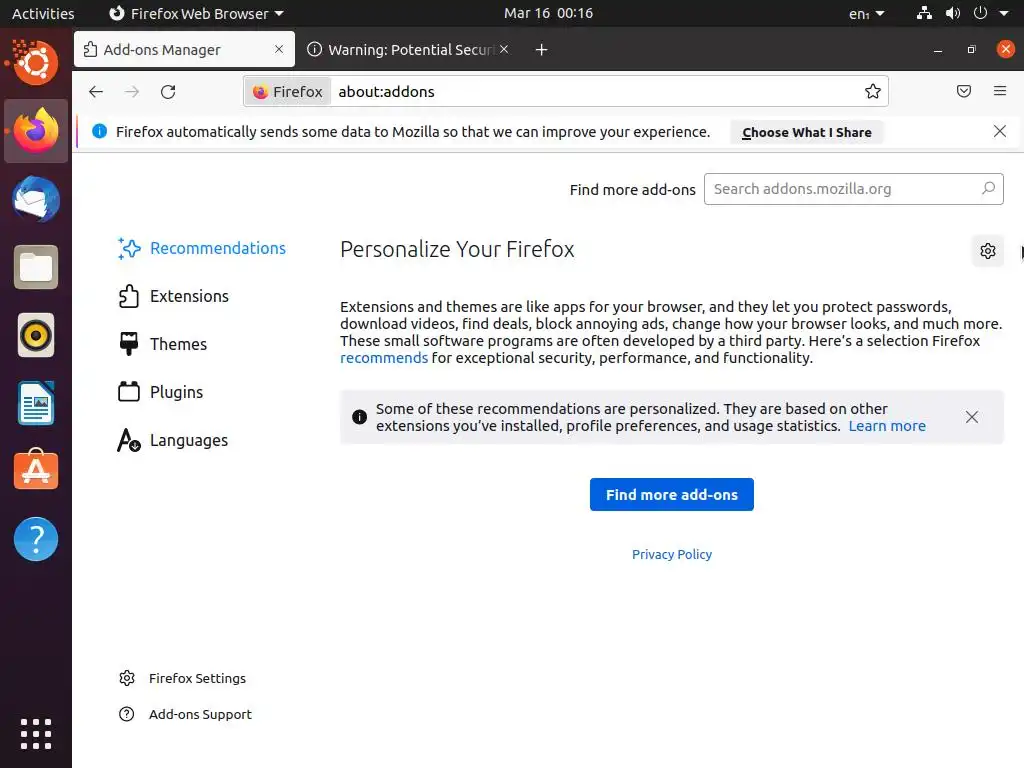Open Thunderbird mail from dock
Image resolution: width=1024 pixels, height=768 pixels.
36,199
